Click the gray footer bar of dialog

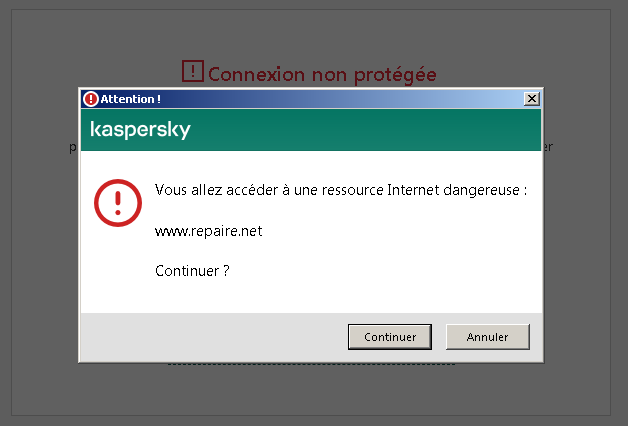coord(311,337)
